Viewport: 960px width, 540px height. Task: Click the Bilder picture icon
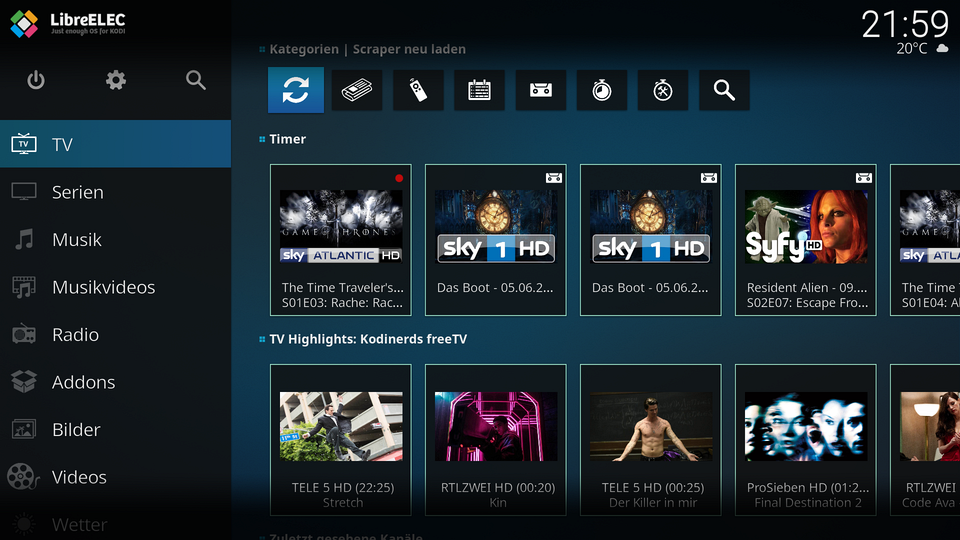coord(24,429)
